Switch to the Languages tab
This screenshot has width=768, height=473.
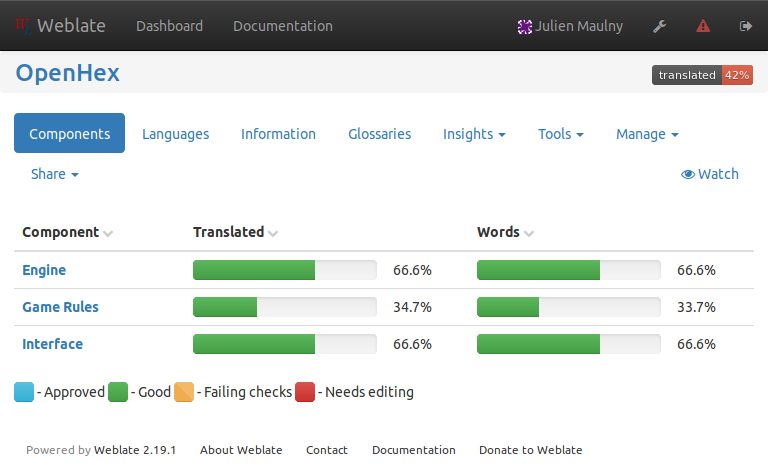(175, 134)
